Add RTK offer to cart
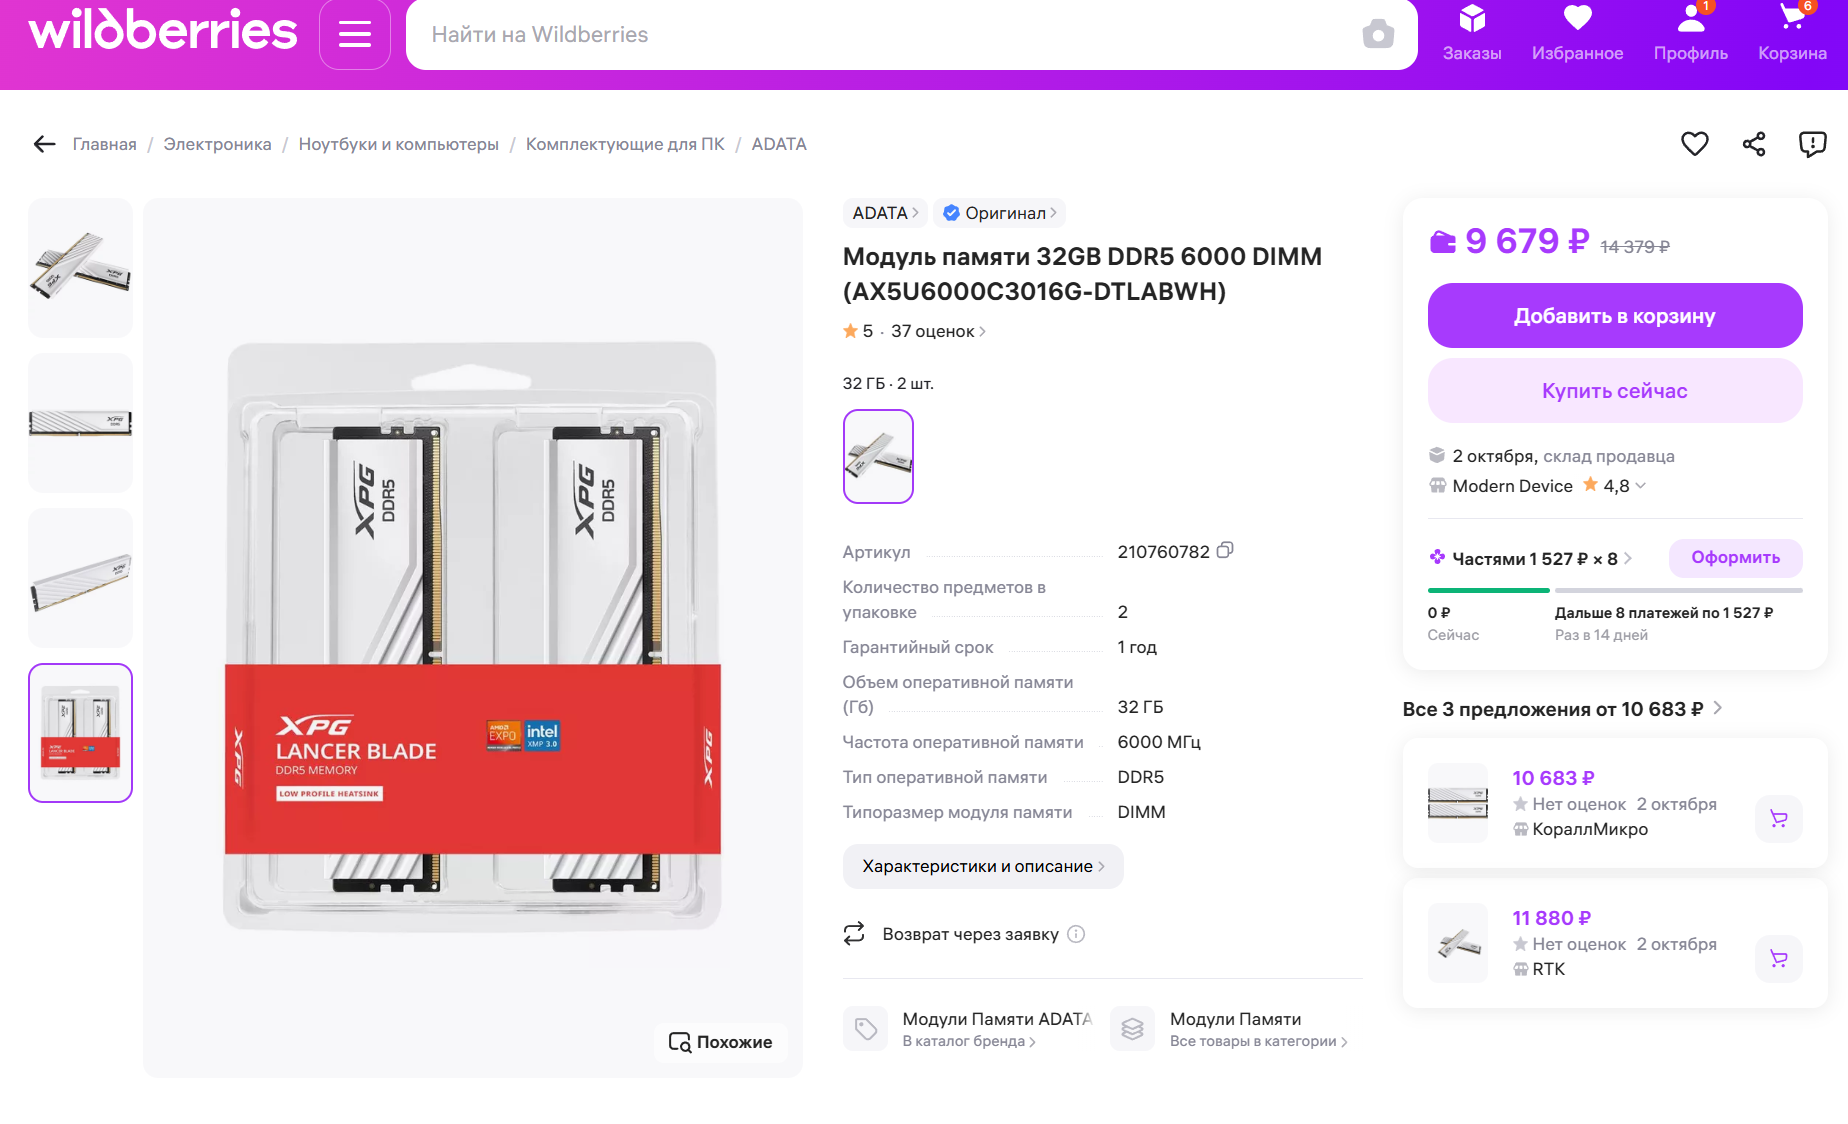 coord(1778,958)
